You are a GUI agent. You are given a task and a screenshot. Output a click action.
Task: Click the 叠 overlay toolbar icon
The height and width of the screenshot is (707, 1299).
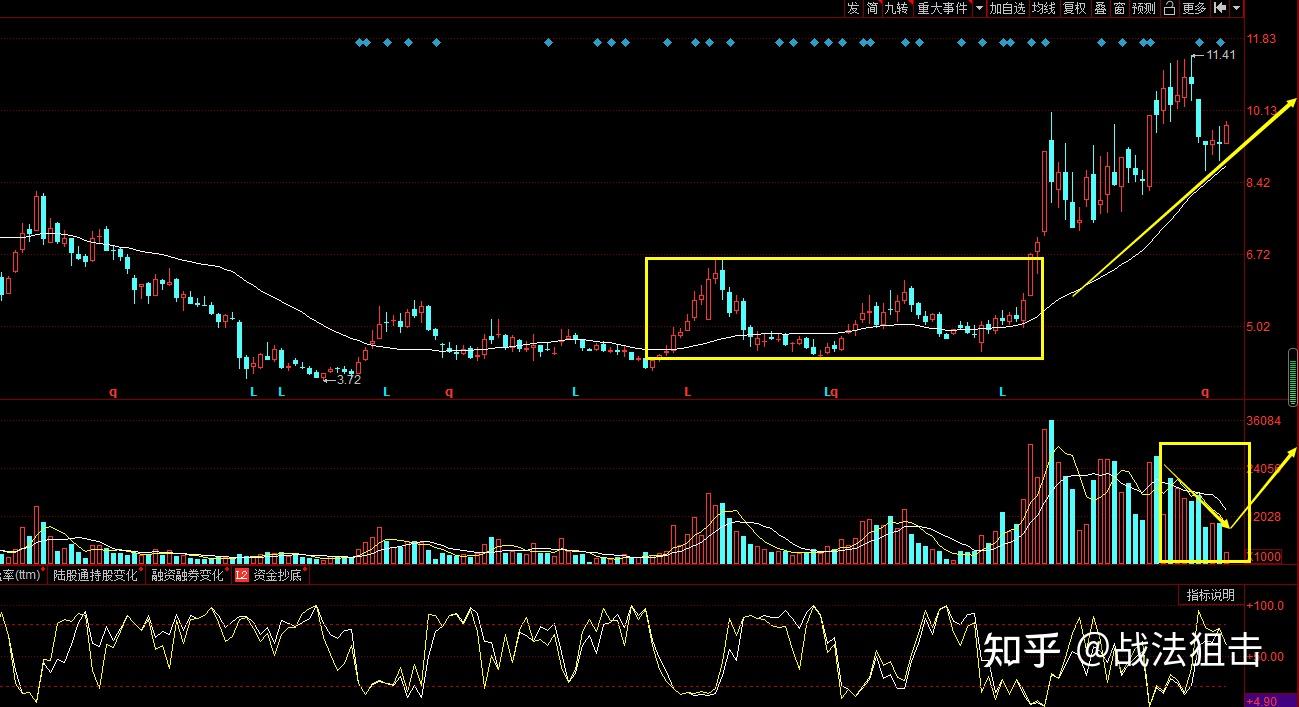click(1100, 8)
